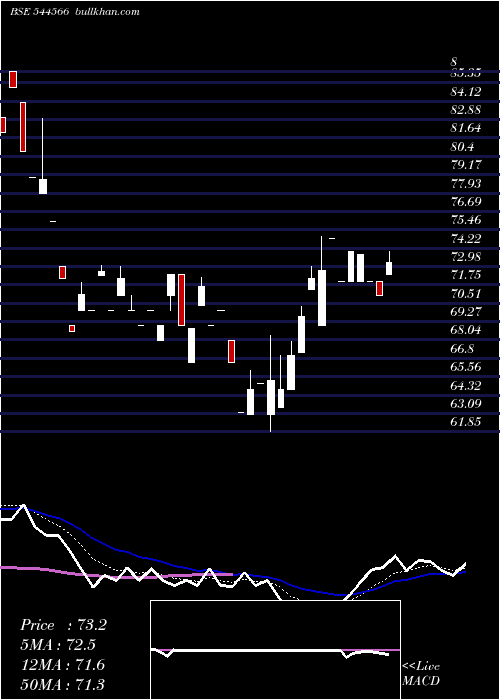Click the 80.4 price axis label
500x700 pixels.
[463, 147]
